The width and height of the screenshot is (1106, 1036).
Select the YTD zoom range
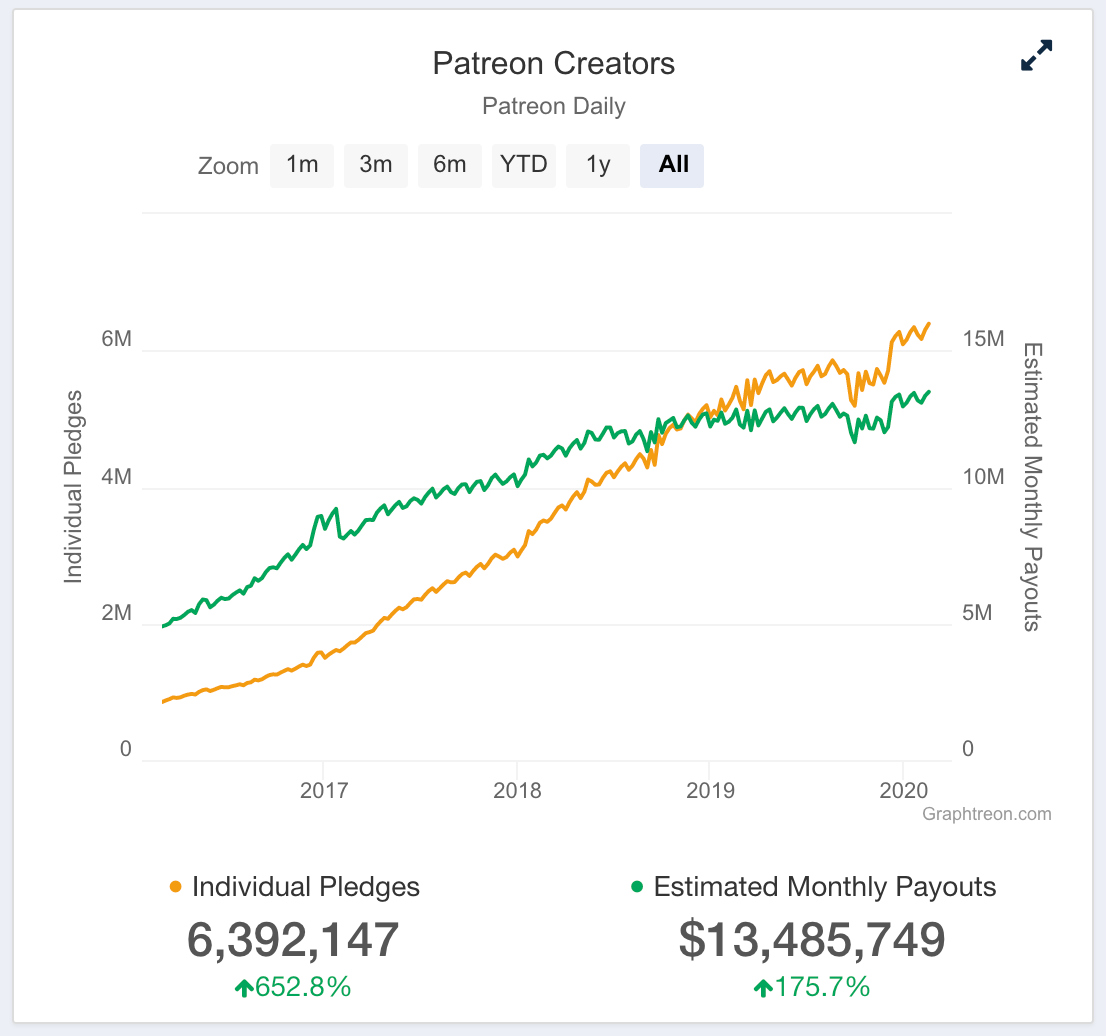(x=524, y=165)
